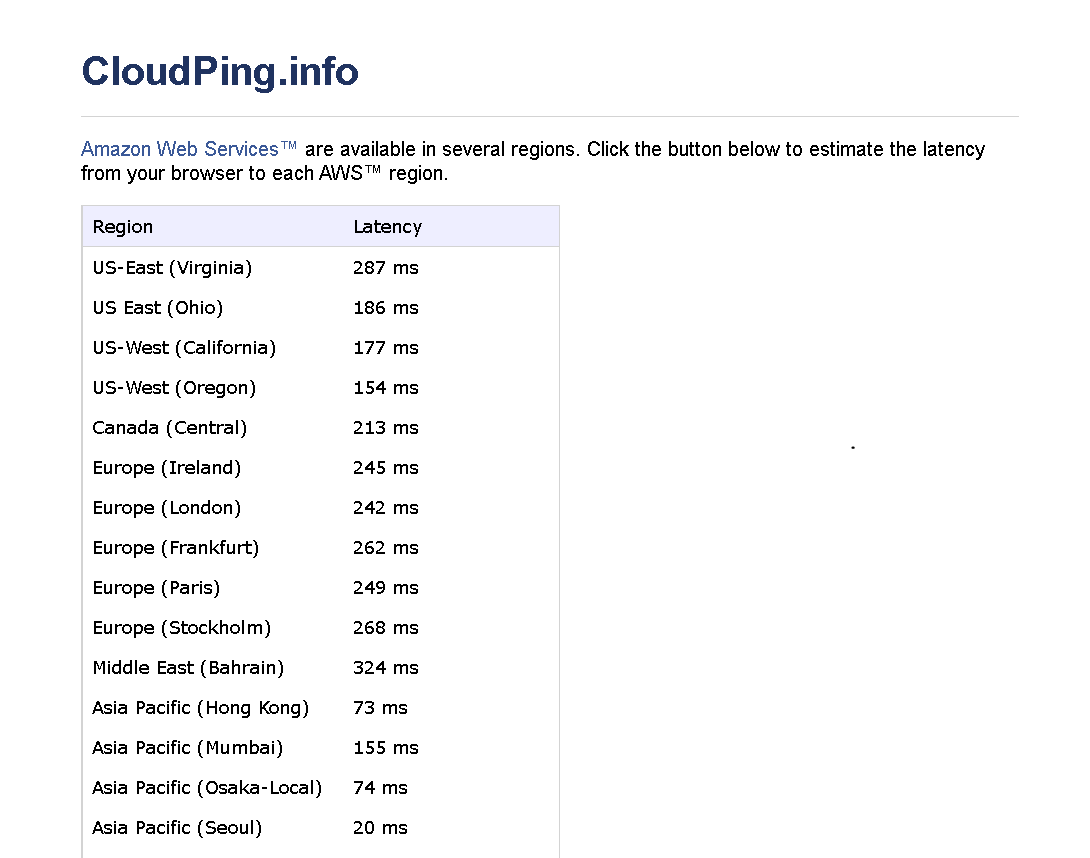Click the Middle East (Bahrain) row label
1090x858 pixels.
point(188,667)
